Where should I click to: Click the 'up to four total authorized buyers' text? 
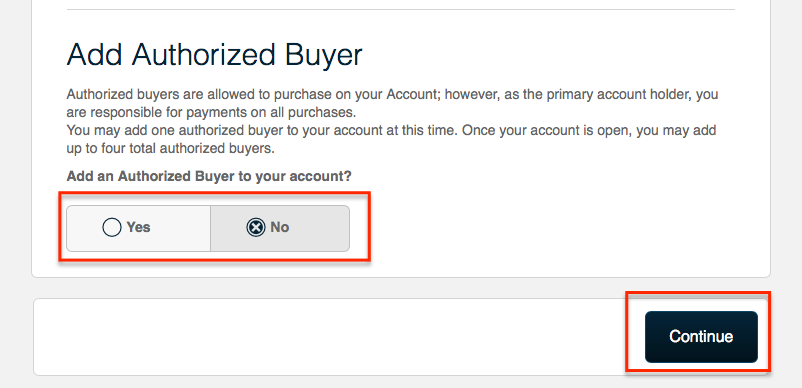tap(171, 149)
